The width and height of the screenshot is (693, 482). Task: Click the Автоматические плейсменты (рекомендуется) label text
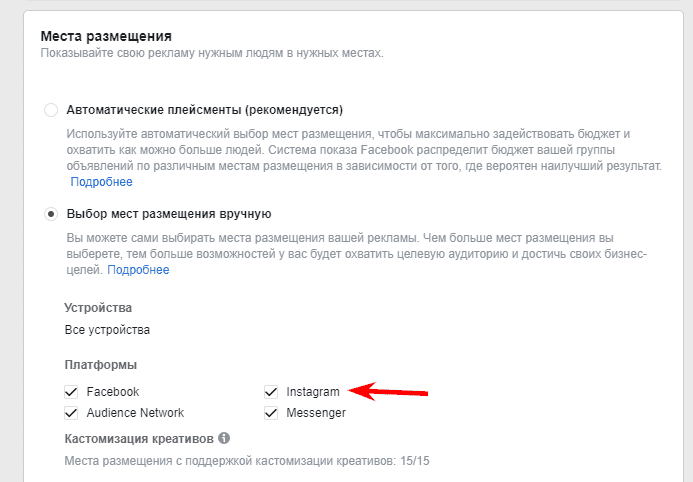pyautogui.click(x=205, y=110)
